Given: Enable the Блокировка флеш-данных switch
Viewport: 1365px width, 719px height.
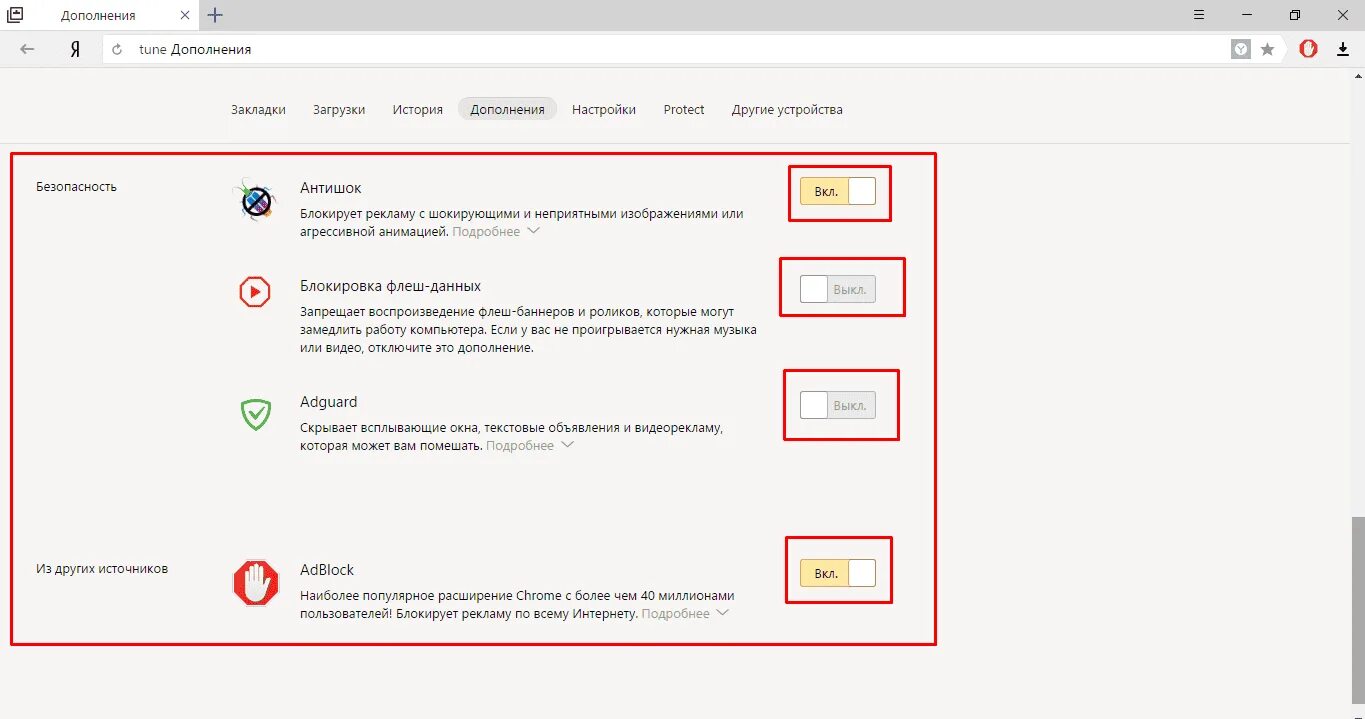Looking at the screenshot, I should coord(838,290).
